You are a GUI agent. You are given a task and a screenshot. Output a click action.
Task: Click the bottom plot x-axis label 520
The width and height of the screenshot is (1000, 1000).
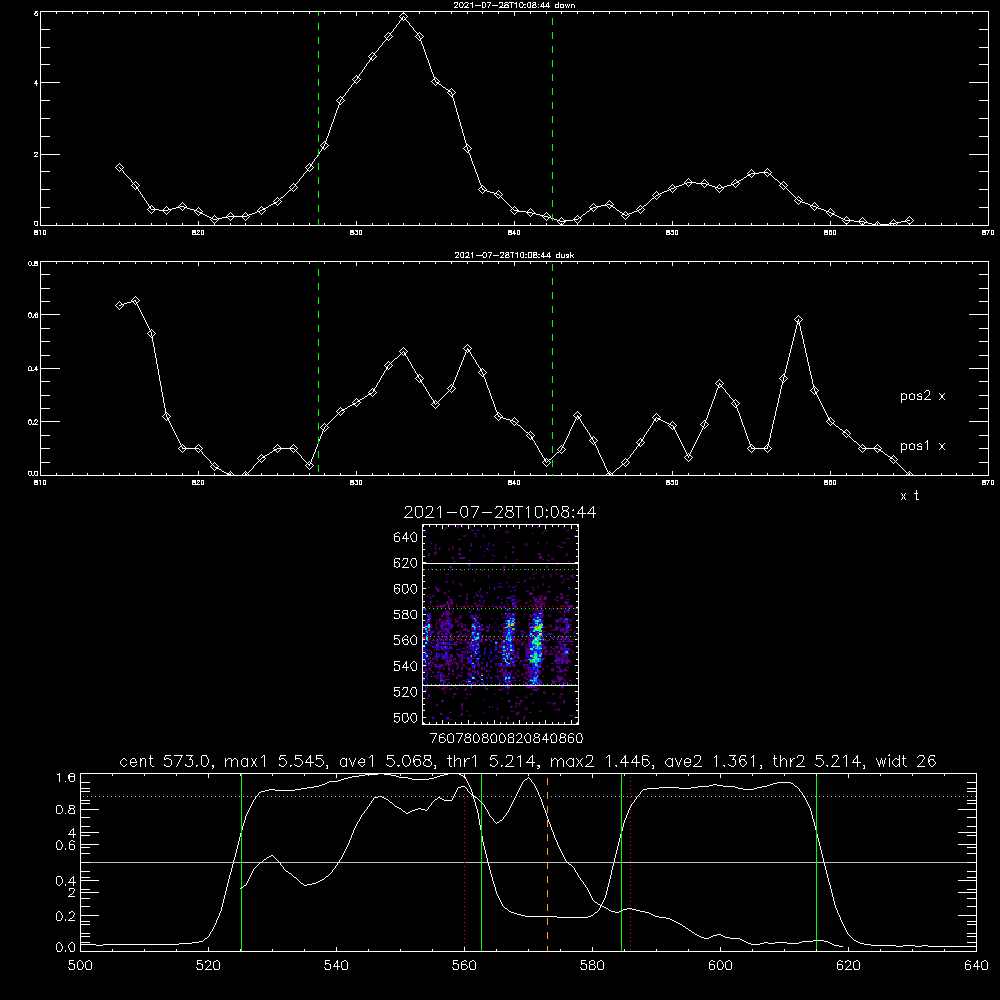pos(209,966)
